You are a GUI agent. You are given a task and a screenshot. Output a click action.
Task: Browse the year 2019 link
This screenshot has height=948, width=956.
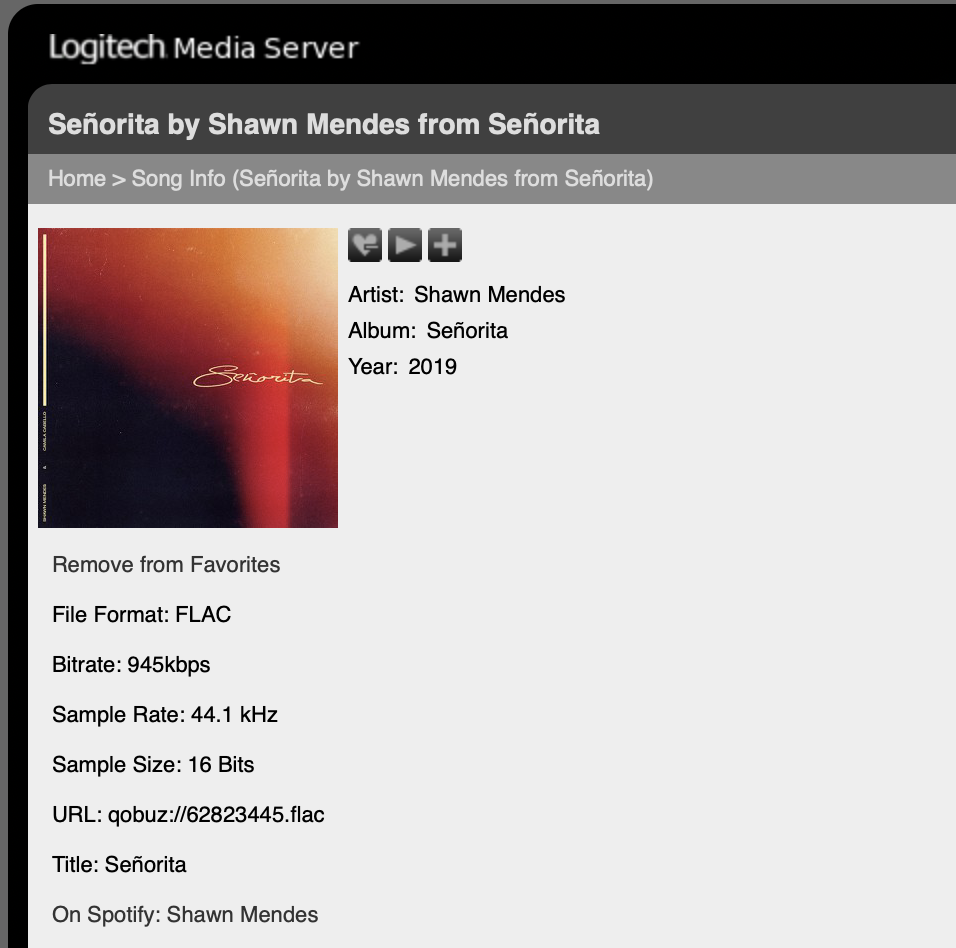tap(432, 366)
